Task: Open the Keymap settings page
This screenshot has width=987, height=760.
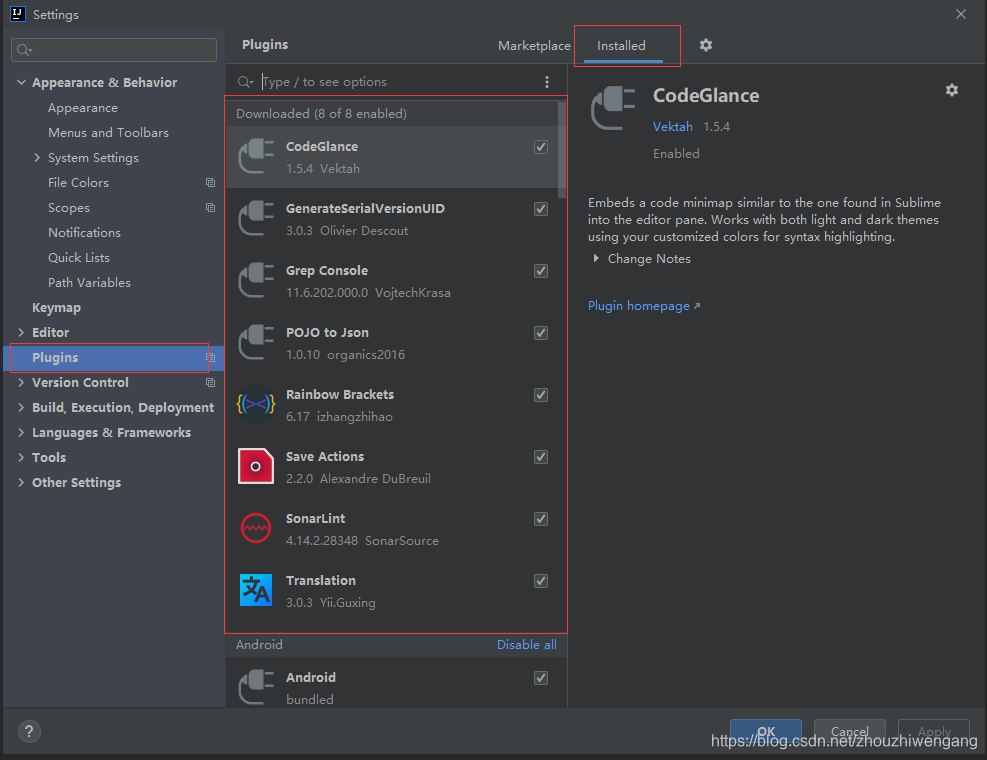Action: [56, 308]
